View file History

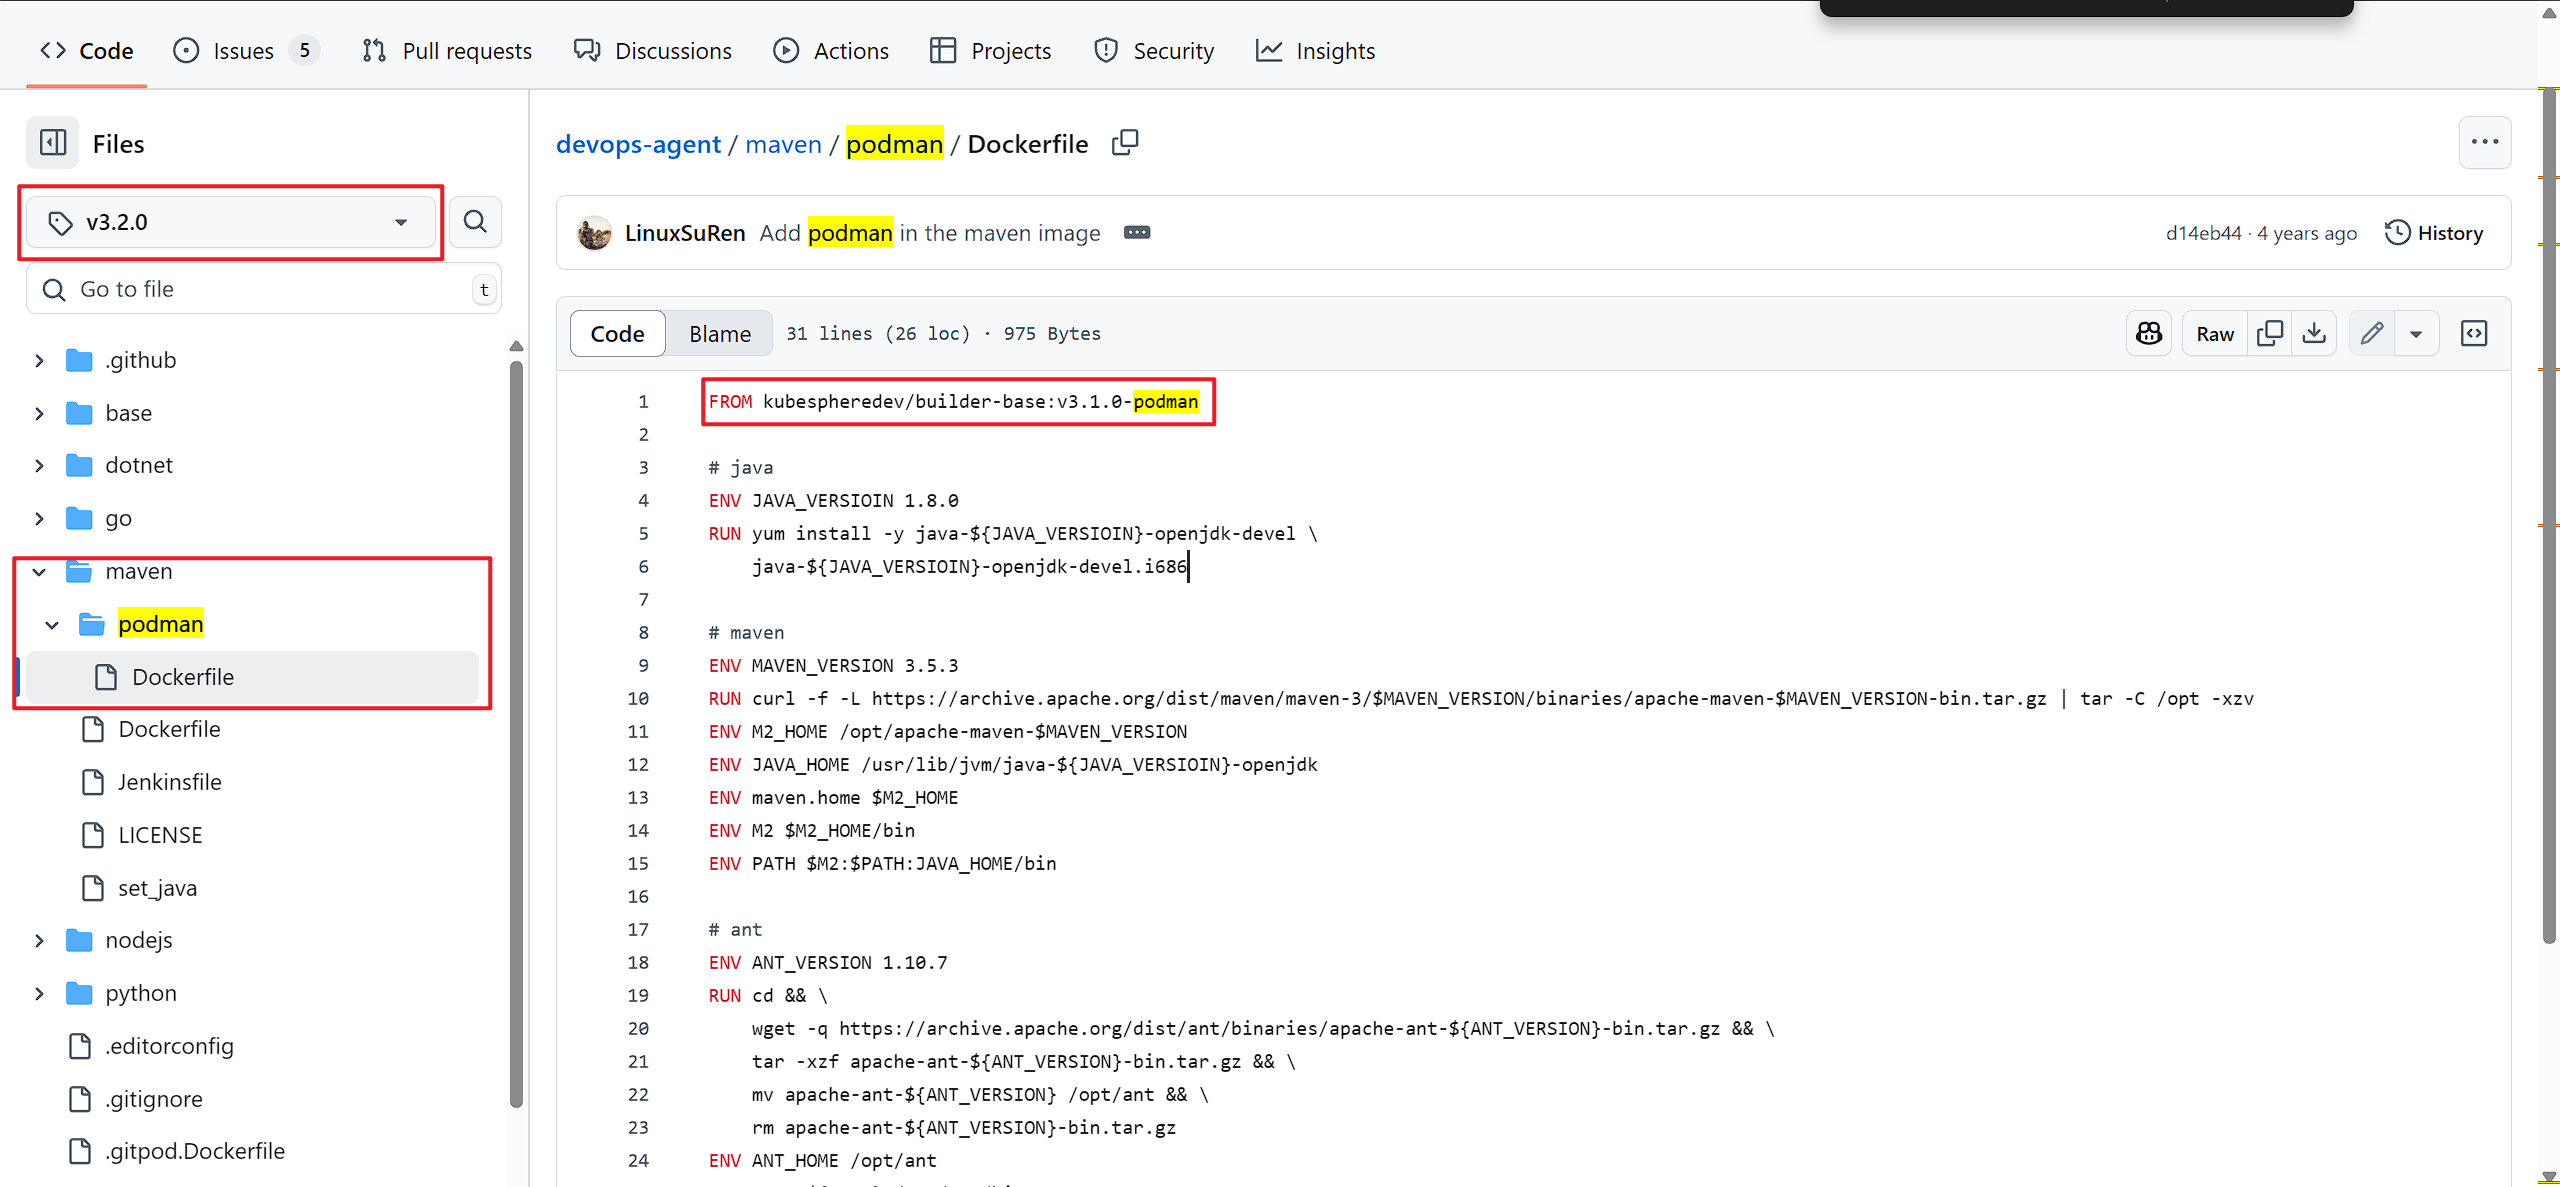2434,233
